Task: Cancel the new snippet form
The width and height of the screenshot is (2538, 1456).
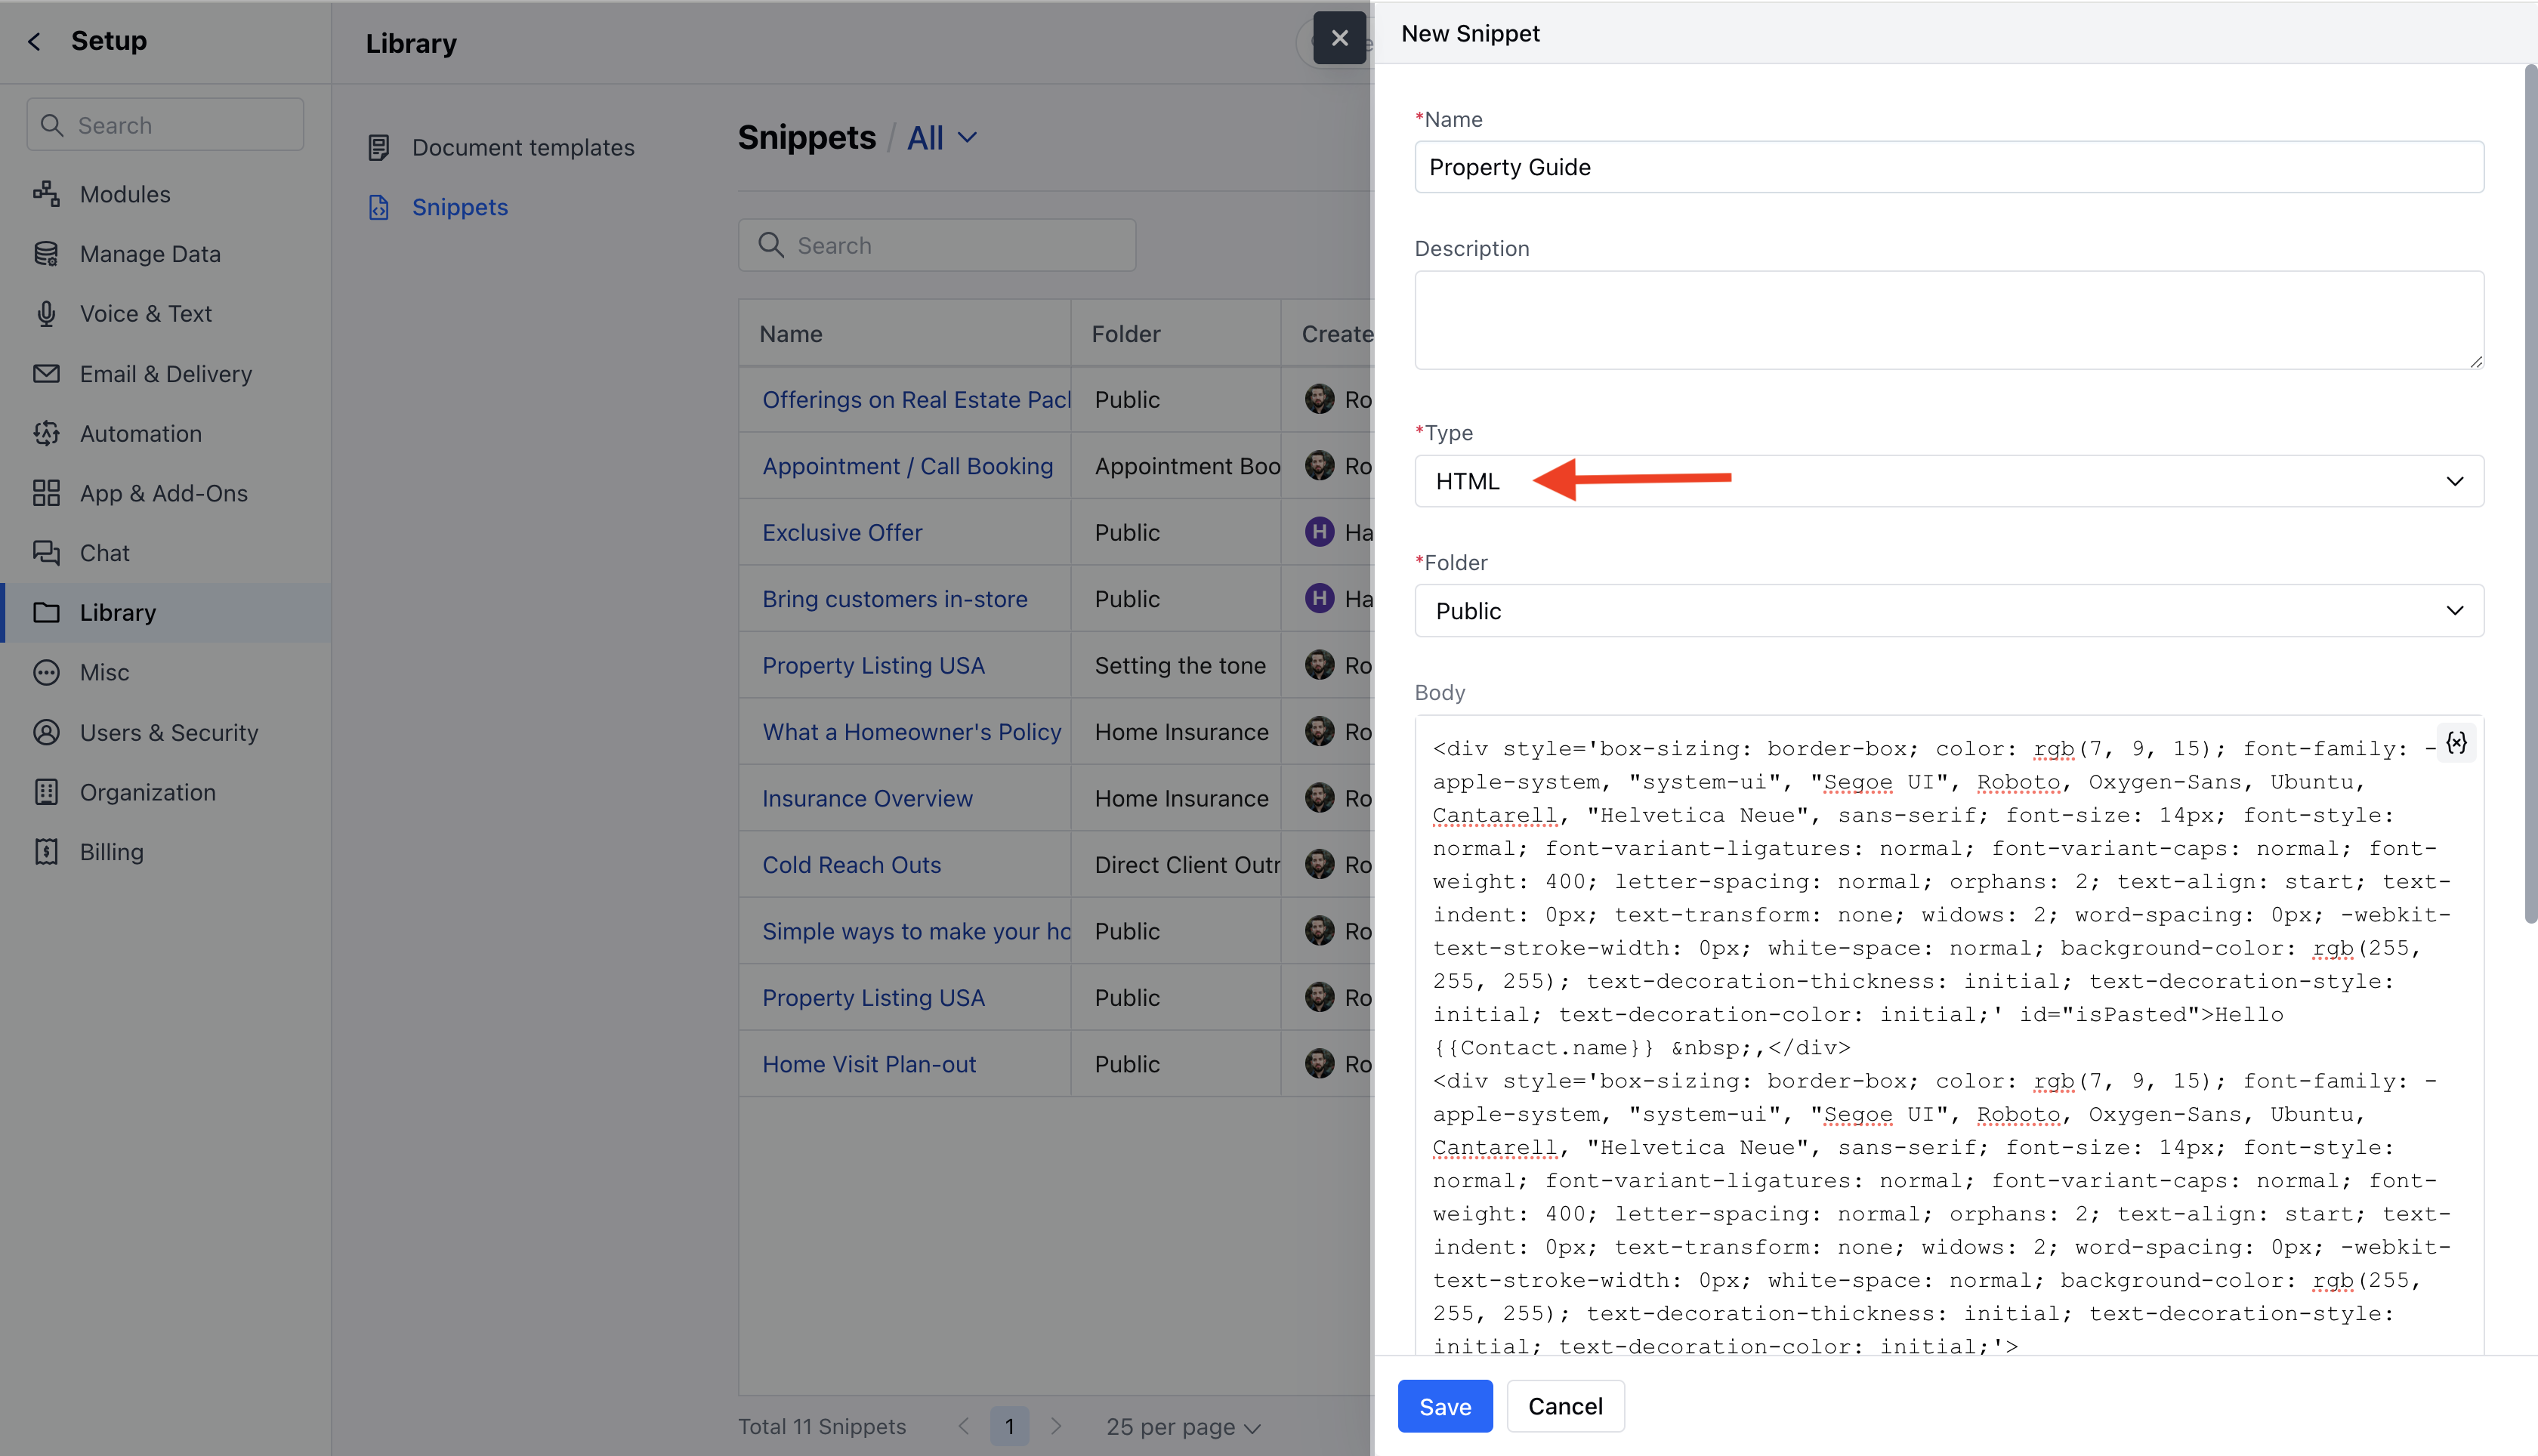Action: tap(1564, 1406)
